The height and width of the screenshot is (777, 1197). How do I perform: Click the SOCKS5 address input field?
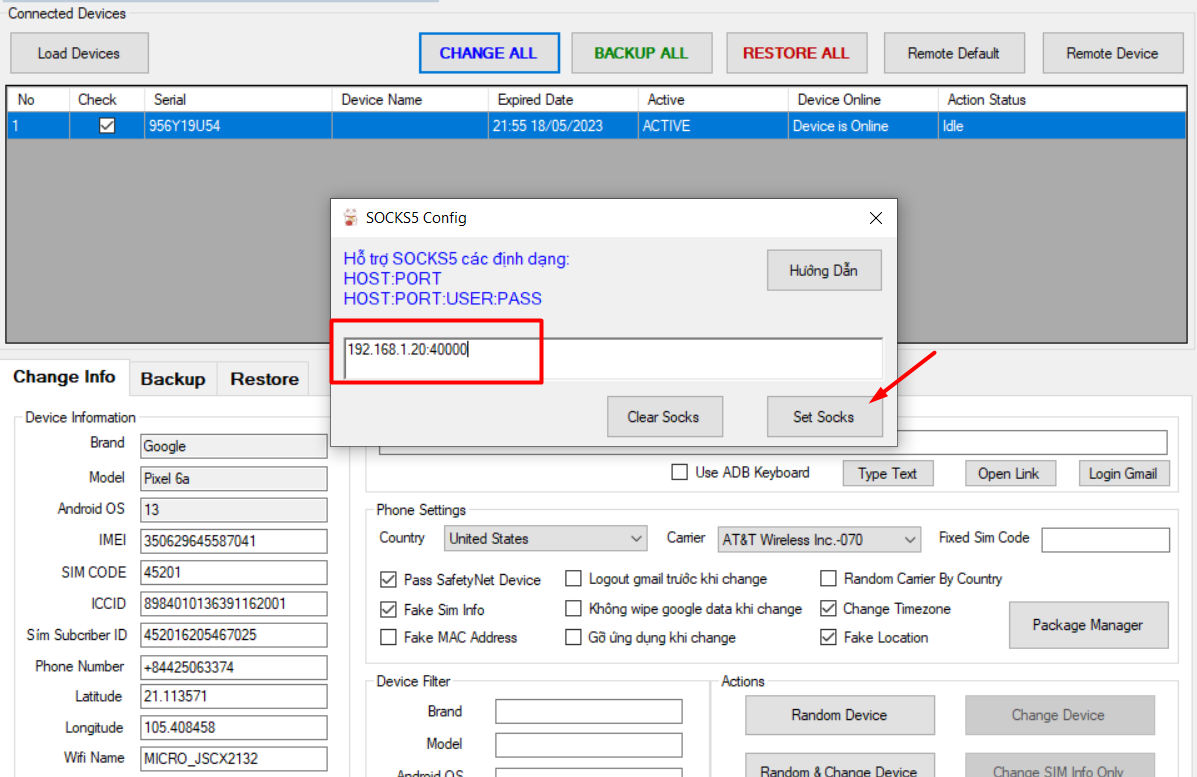(x=612, y=358)
